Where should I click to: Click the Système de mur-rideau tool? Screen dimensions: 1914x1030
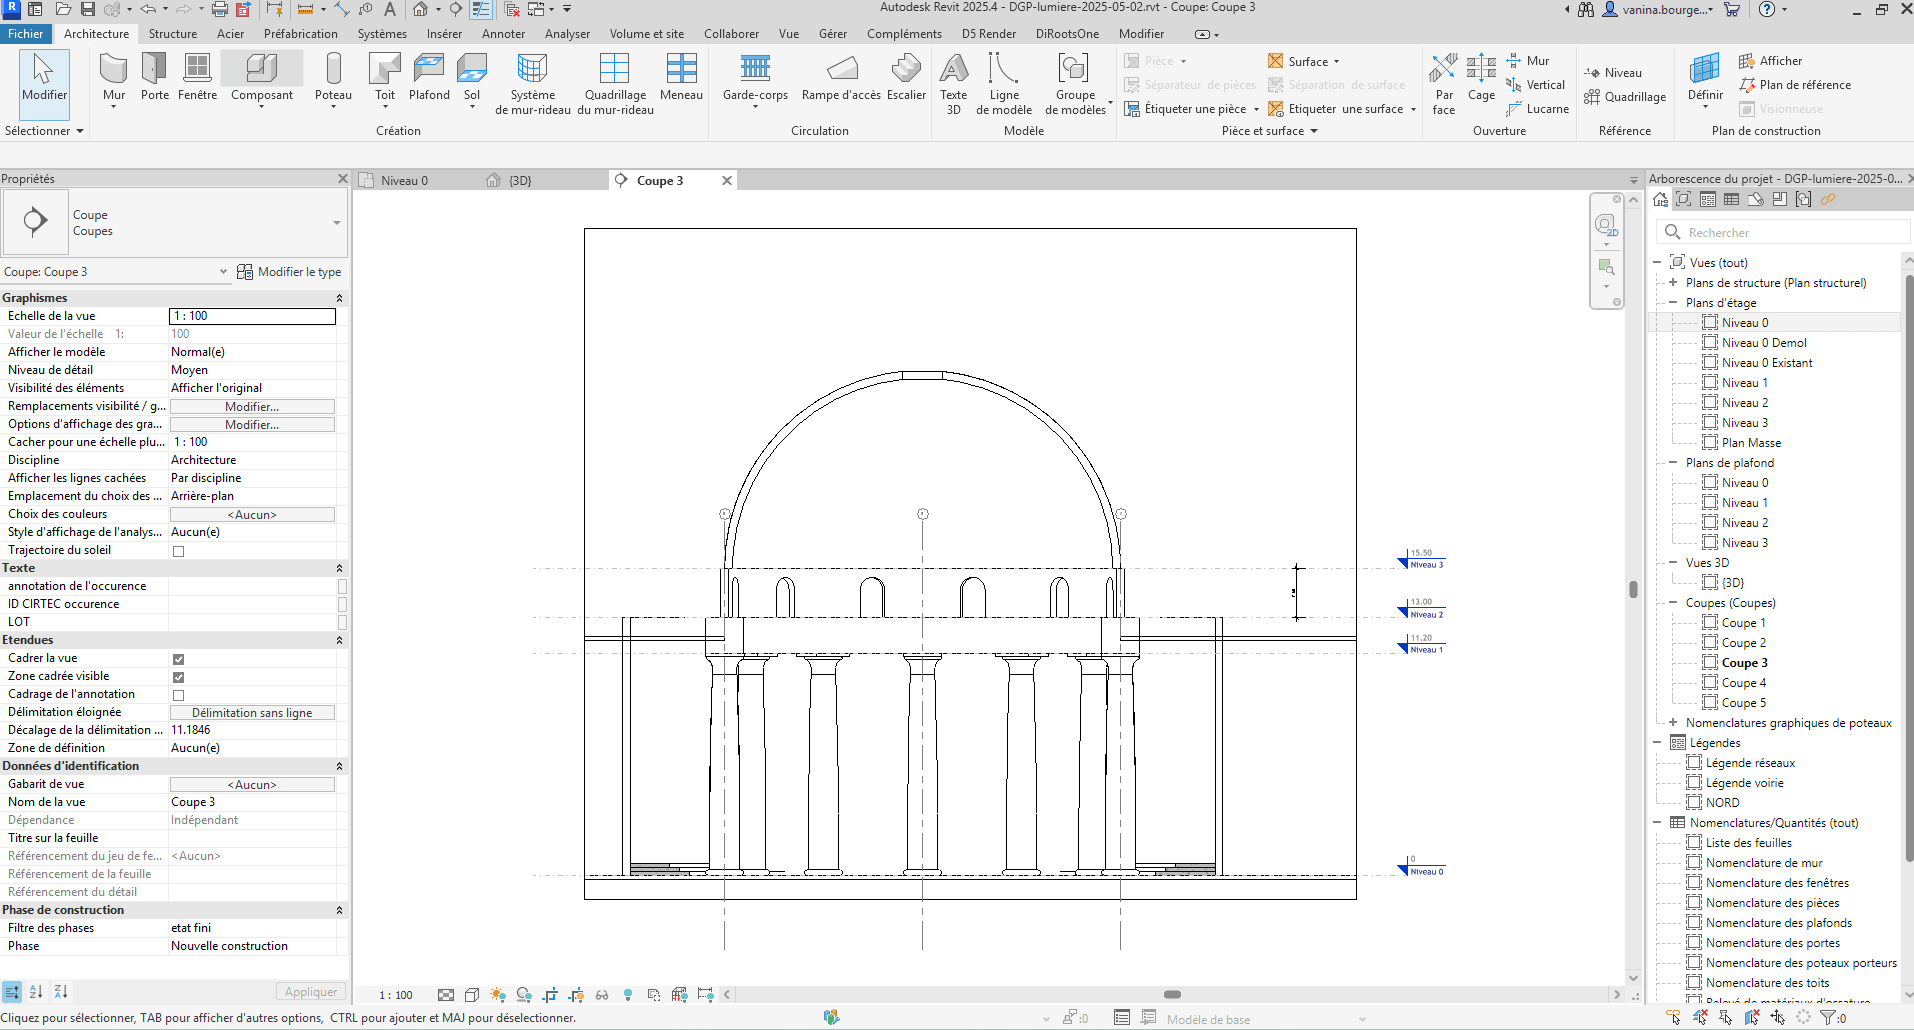533,85
